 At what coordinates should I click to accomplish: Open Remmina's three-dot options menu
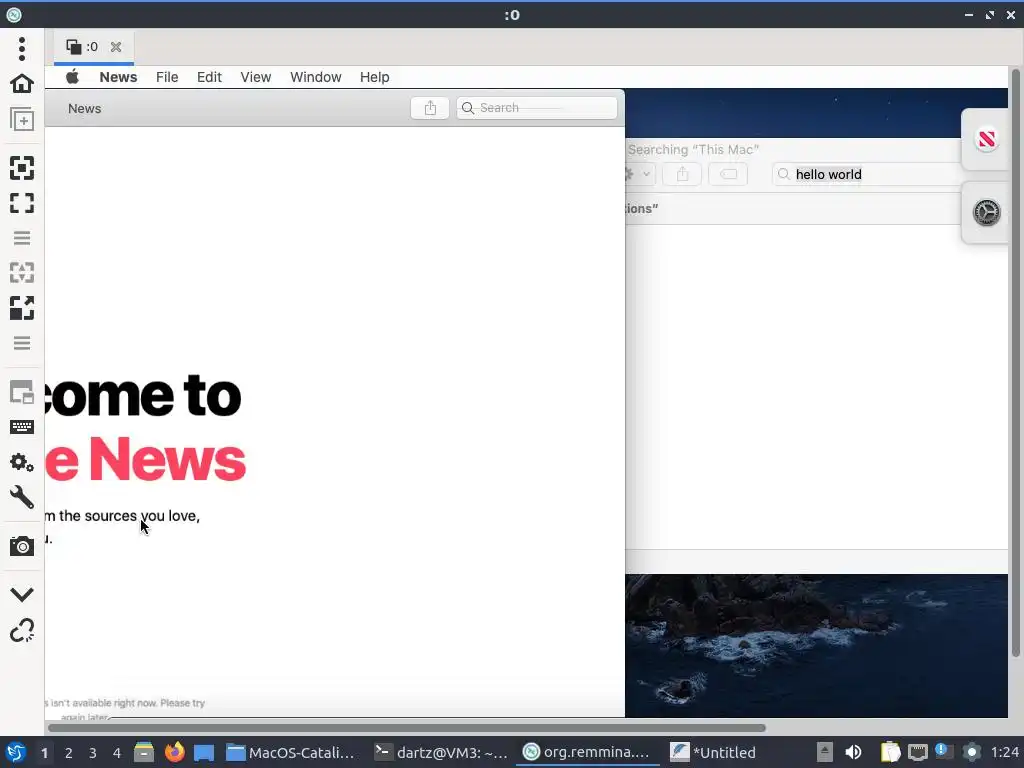tap(22, 48)
